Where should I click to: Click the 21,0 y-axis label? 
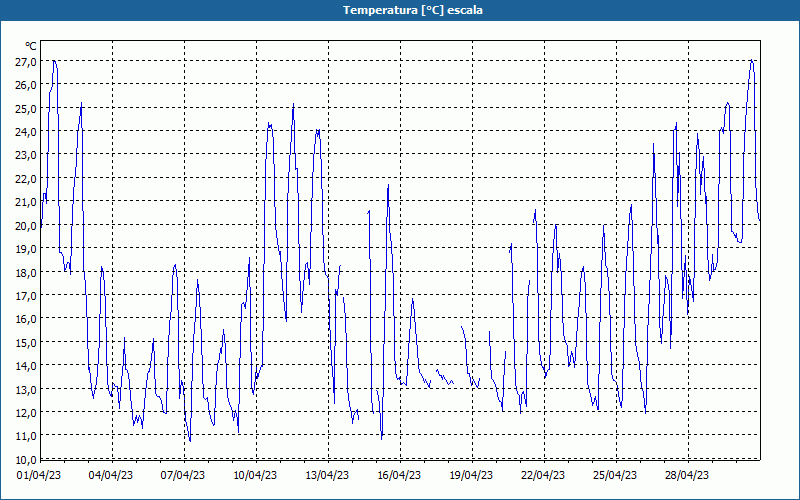click(27, 202)
